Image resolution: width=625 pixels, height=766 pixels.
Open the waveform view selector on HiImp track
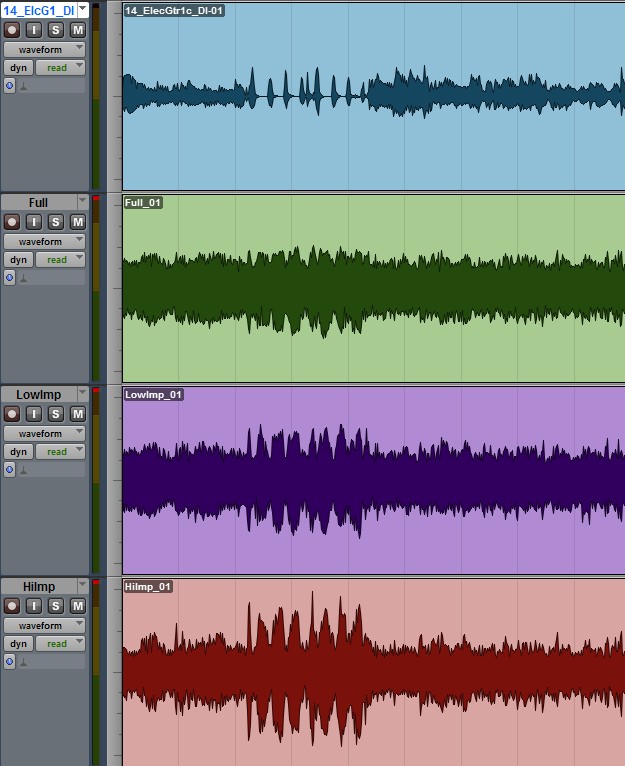[44, 625]
